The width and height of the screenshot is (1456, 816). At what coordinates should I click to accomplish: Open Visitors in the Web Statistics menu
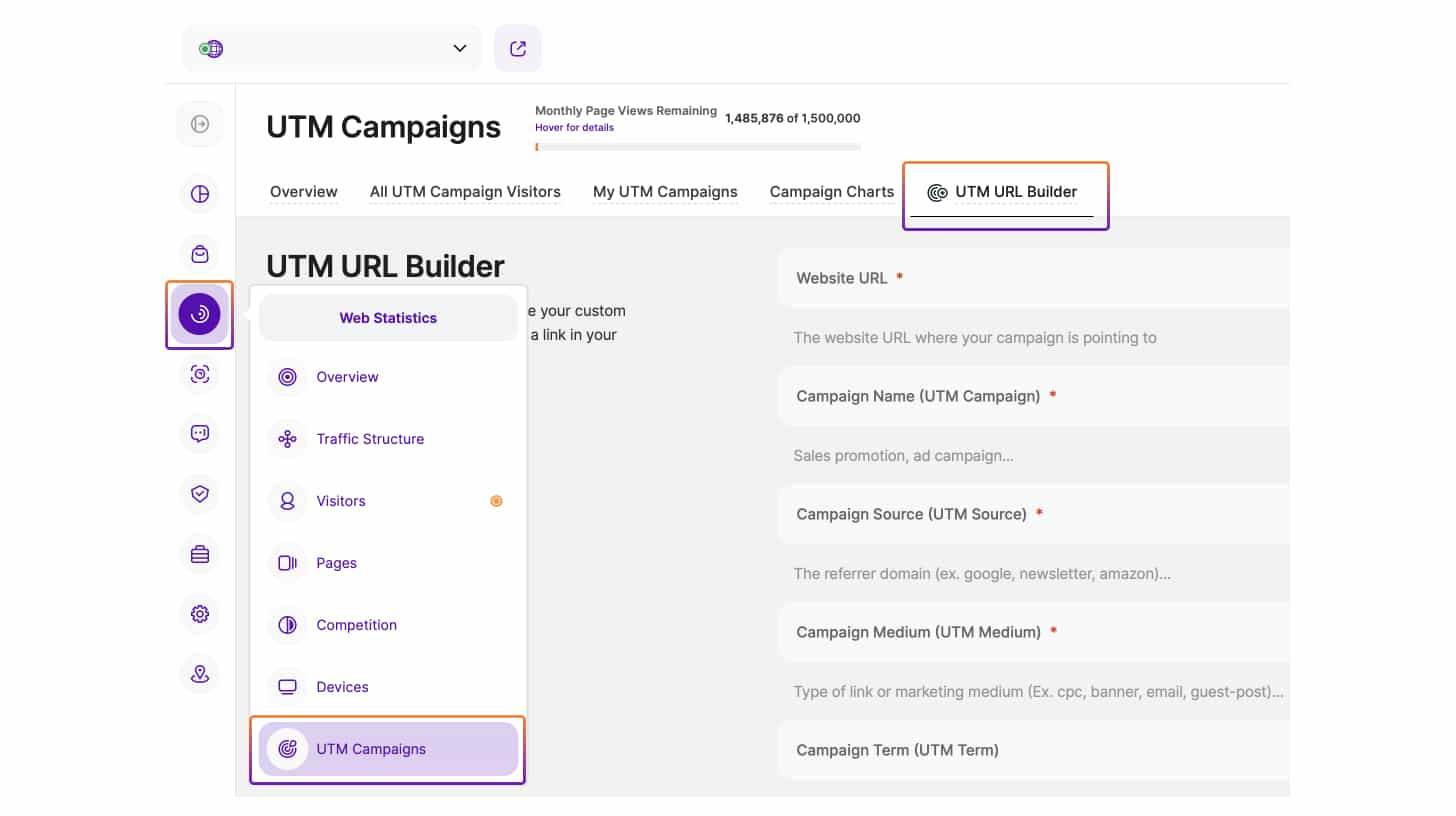coord(341,501)
